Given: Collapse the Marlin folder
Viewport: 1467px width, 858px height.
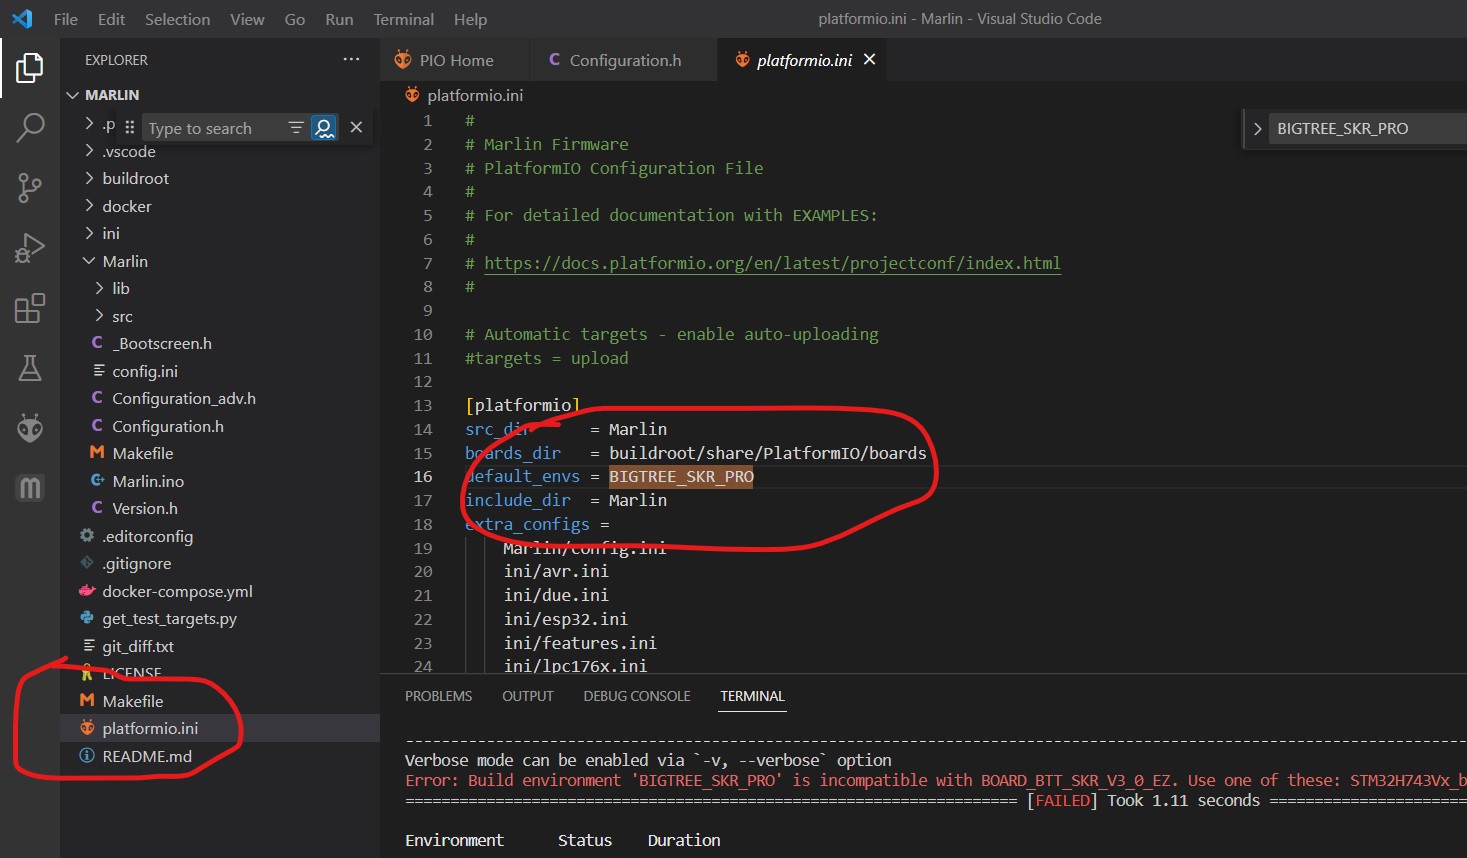Looking at the screenshot, I should pos(124,261).
